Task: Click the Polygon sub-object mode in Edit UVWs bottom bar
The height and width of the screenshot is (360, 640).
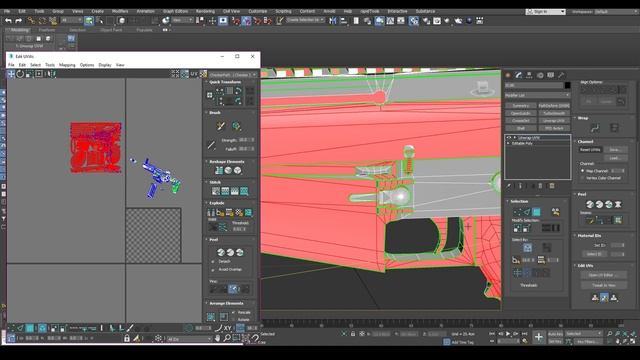Action: (30, 328)
